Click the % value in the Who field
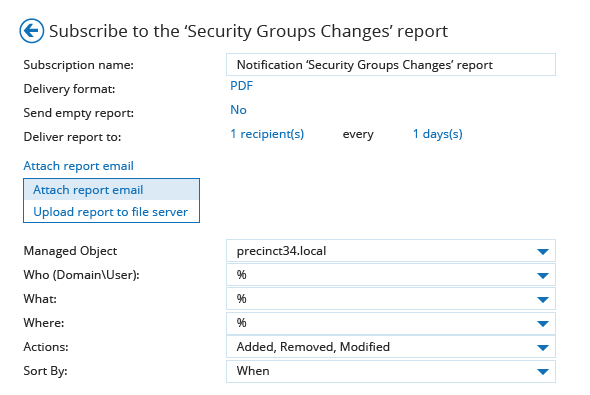Viewport: 590px width, 395px height. point(242,275)
